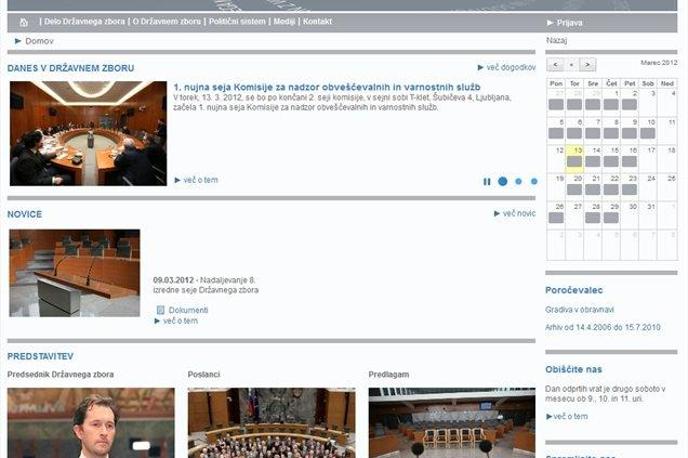Select event marker under day 16
Image resolution: width=688 pixels, height=458 pixels.
coord(629,161)
